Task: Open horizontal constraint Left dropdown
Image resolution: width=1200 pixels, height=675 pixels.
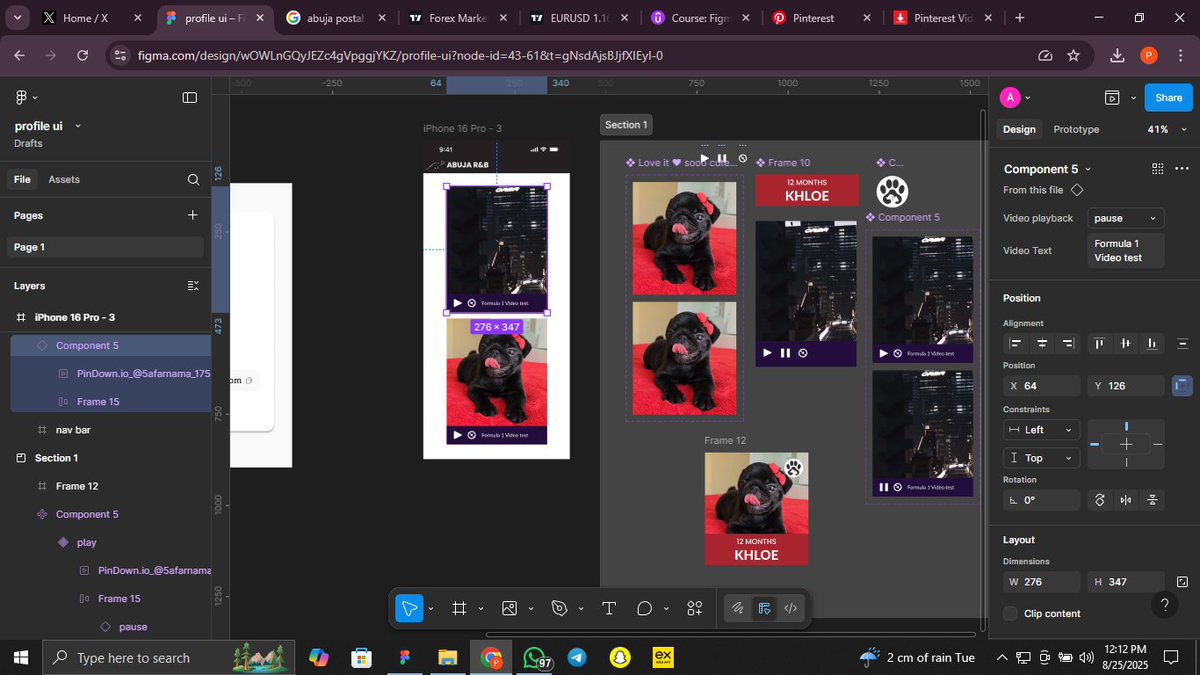Action: coord(1042,430)
